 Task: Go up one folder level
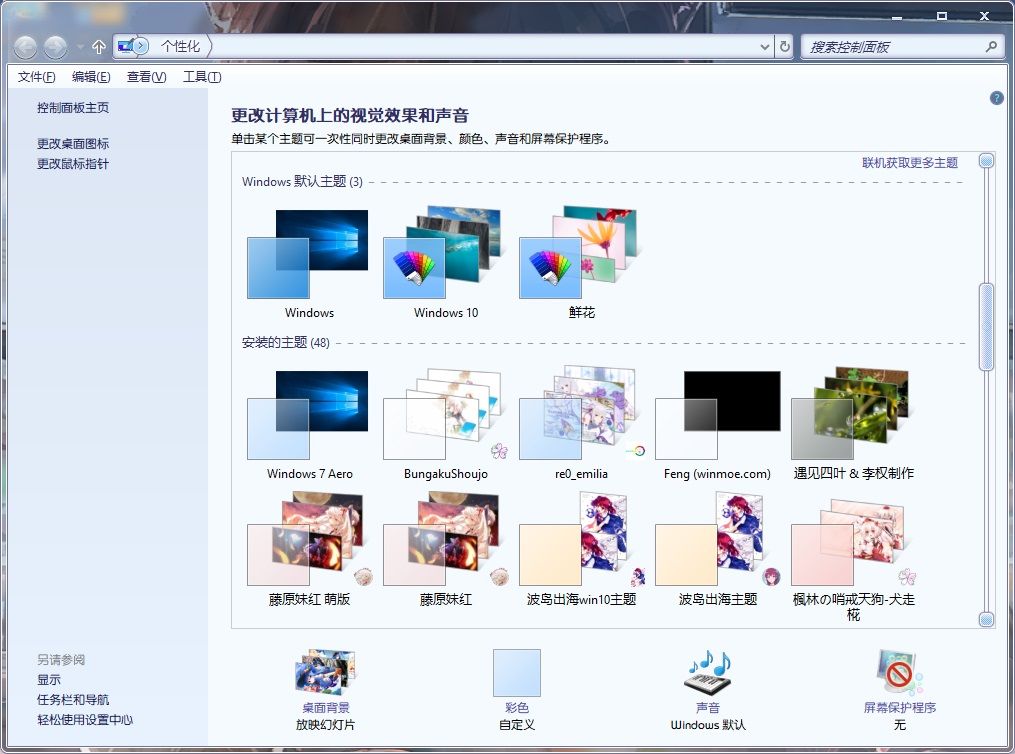pyautogui.click(x=99, y=47)
